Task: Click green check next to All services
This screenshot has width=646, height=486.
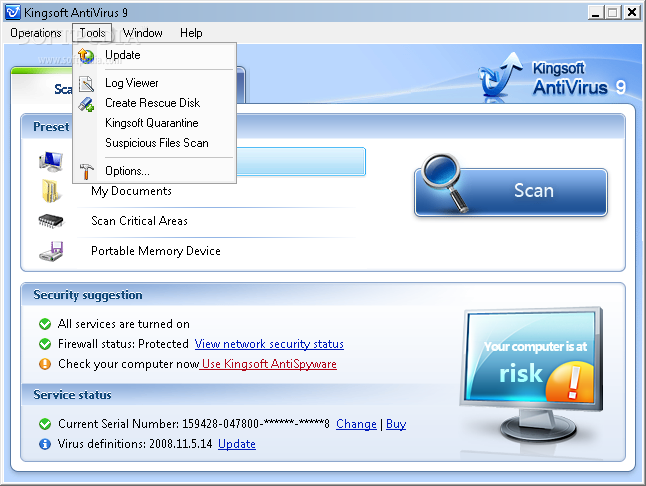Action: (x=45, y=324)
